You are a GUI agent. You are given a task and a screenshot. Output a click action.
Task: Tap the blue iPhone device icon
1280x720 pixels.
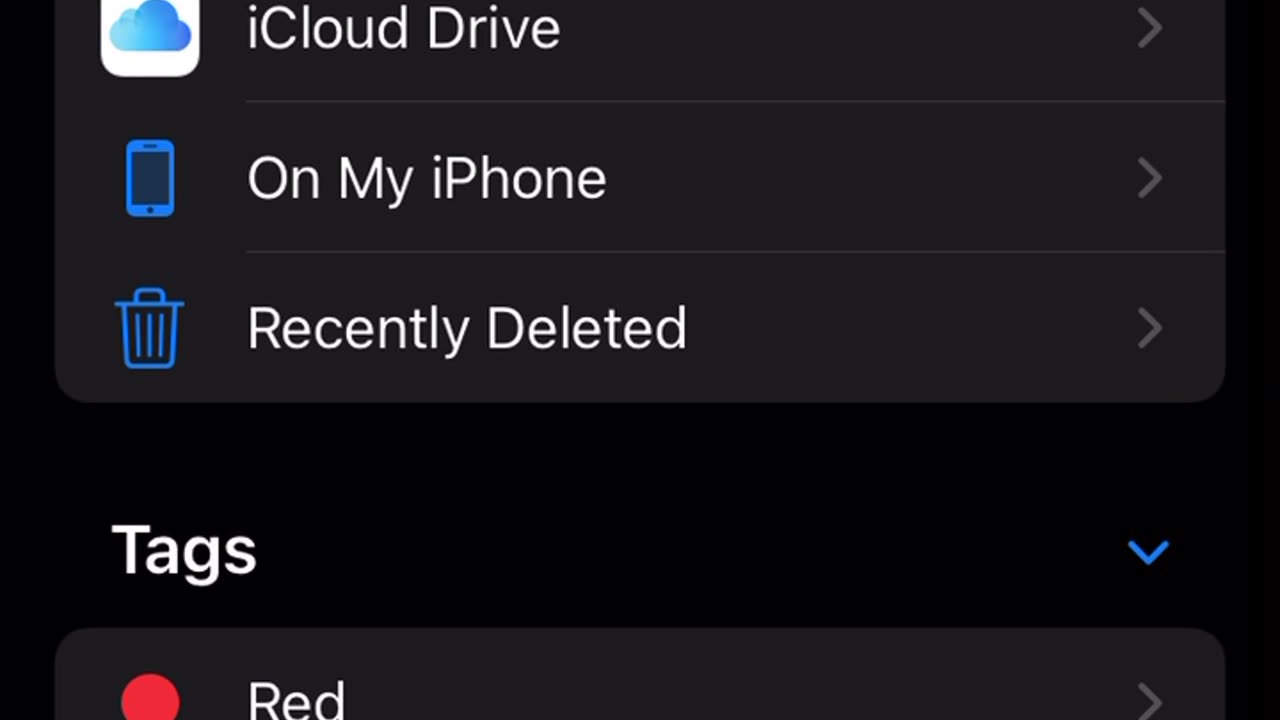(x=150, y=178)
